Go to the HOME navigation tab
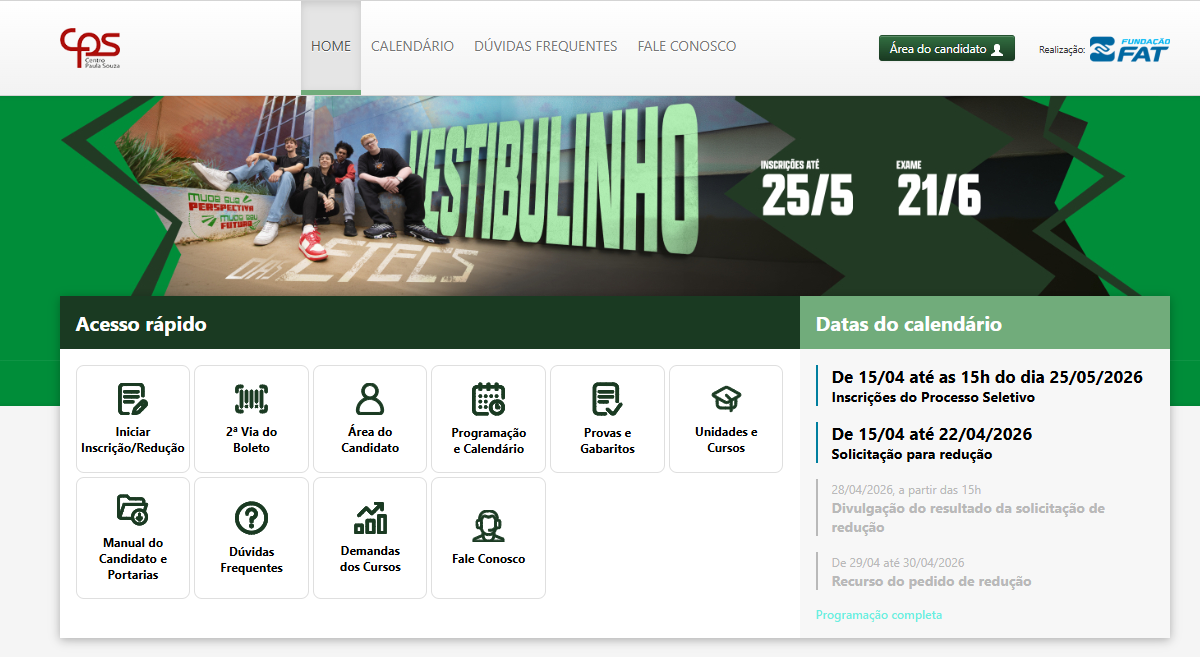This screenshot has height=657, width=1200. pyautogui.click(x=331, y=46)
